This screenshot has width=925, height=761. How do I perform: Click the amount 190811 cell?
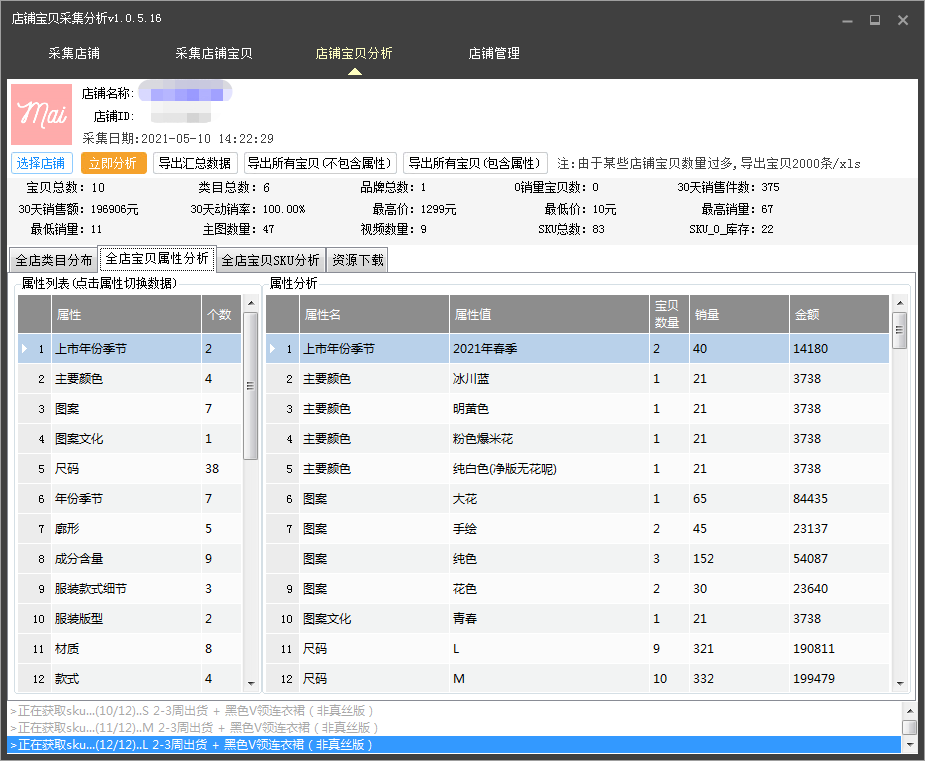coord(839,649)
